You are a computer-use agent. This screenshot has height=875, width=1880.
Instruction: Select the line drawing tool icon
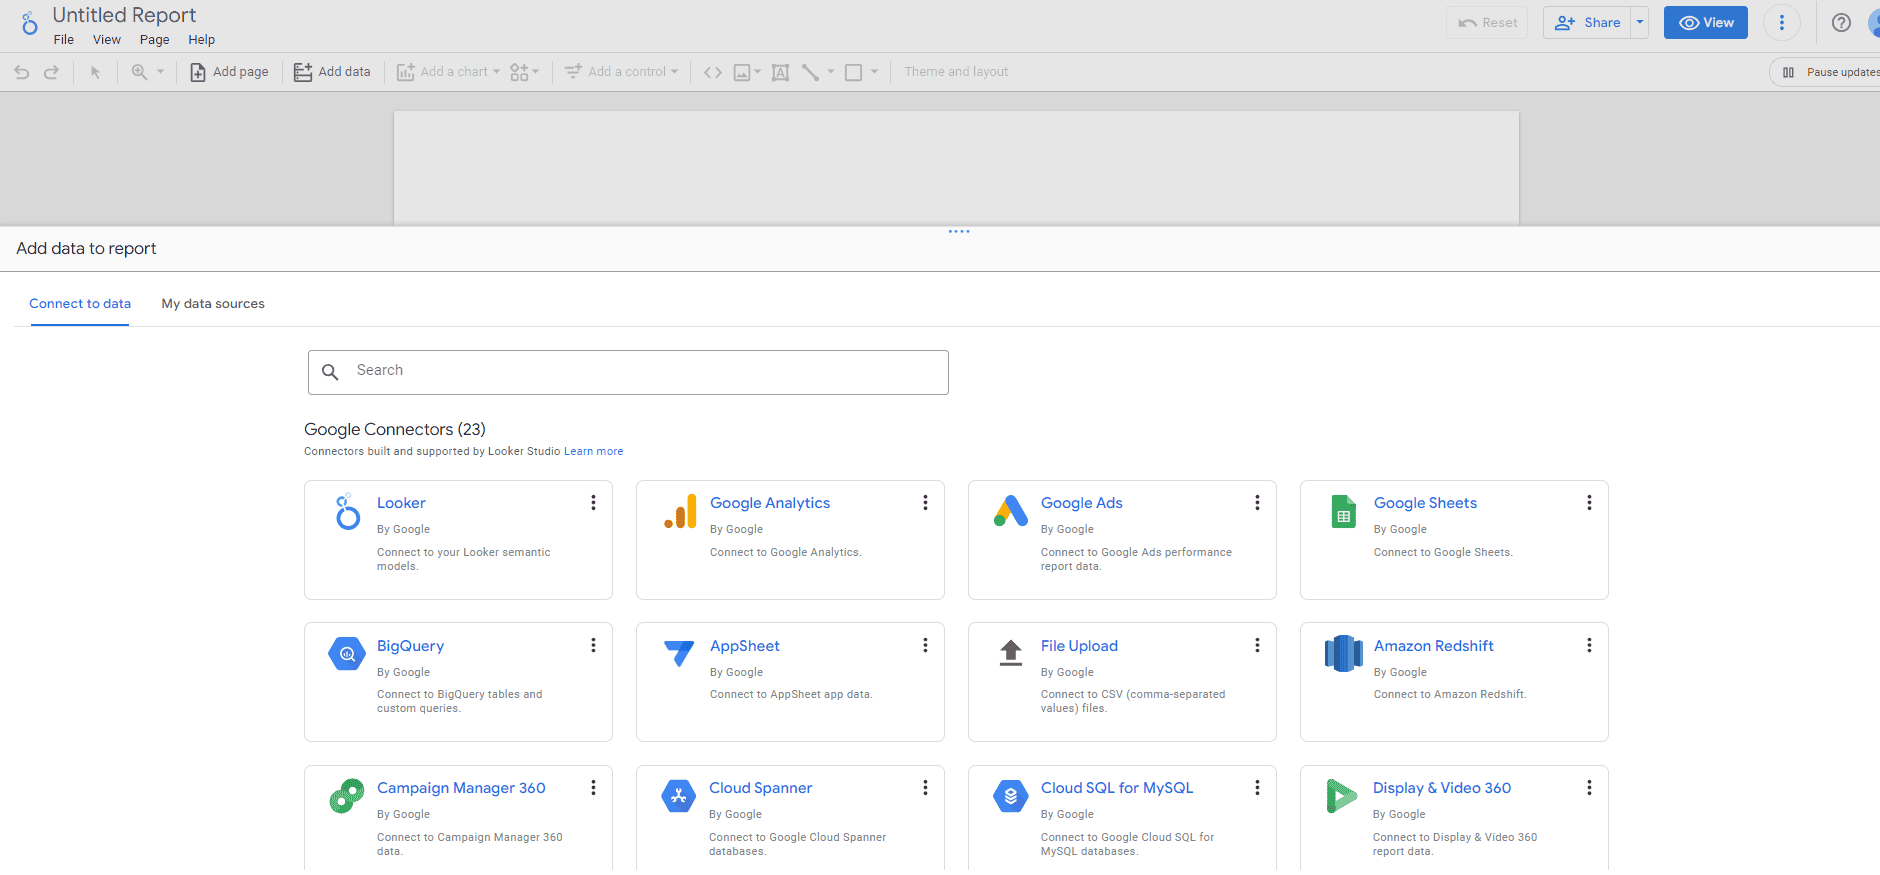(811, 72)
